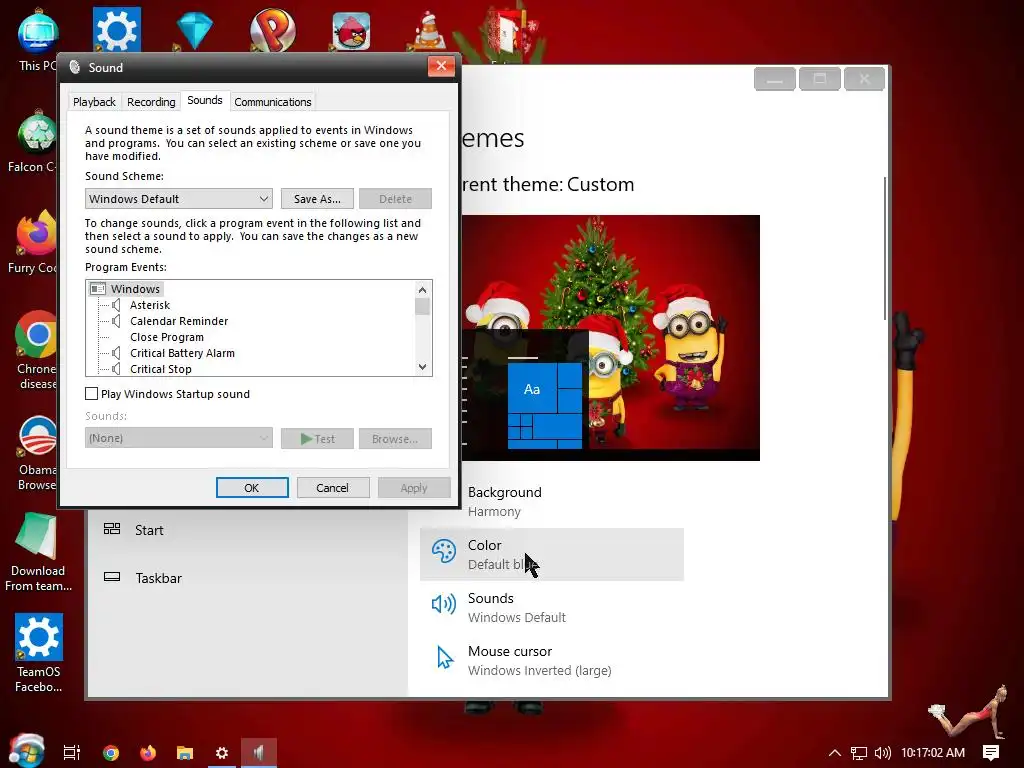Open the Sound Scheme dropdown
The width and height of the screenshot is (1024, 768).
pyautogui.click(x=178, y=199)
